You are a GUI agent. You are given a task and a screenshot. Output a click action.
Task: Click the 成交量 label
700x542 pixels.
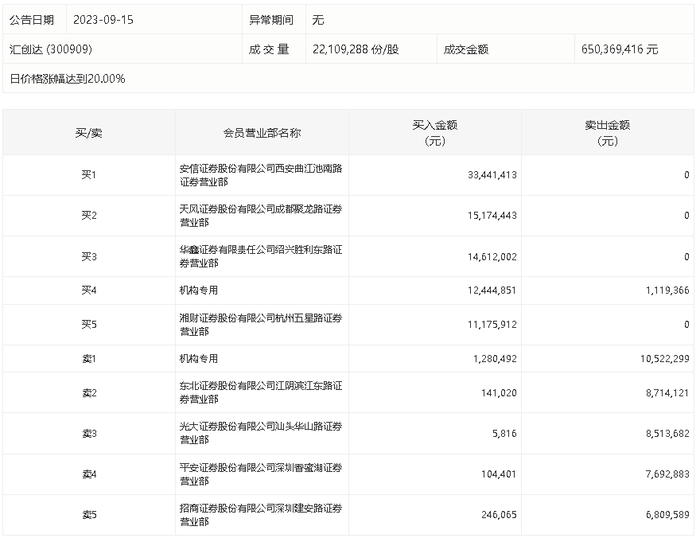(x=269, y=49)
